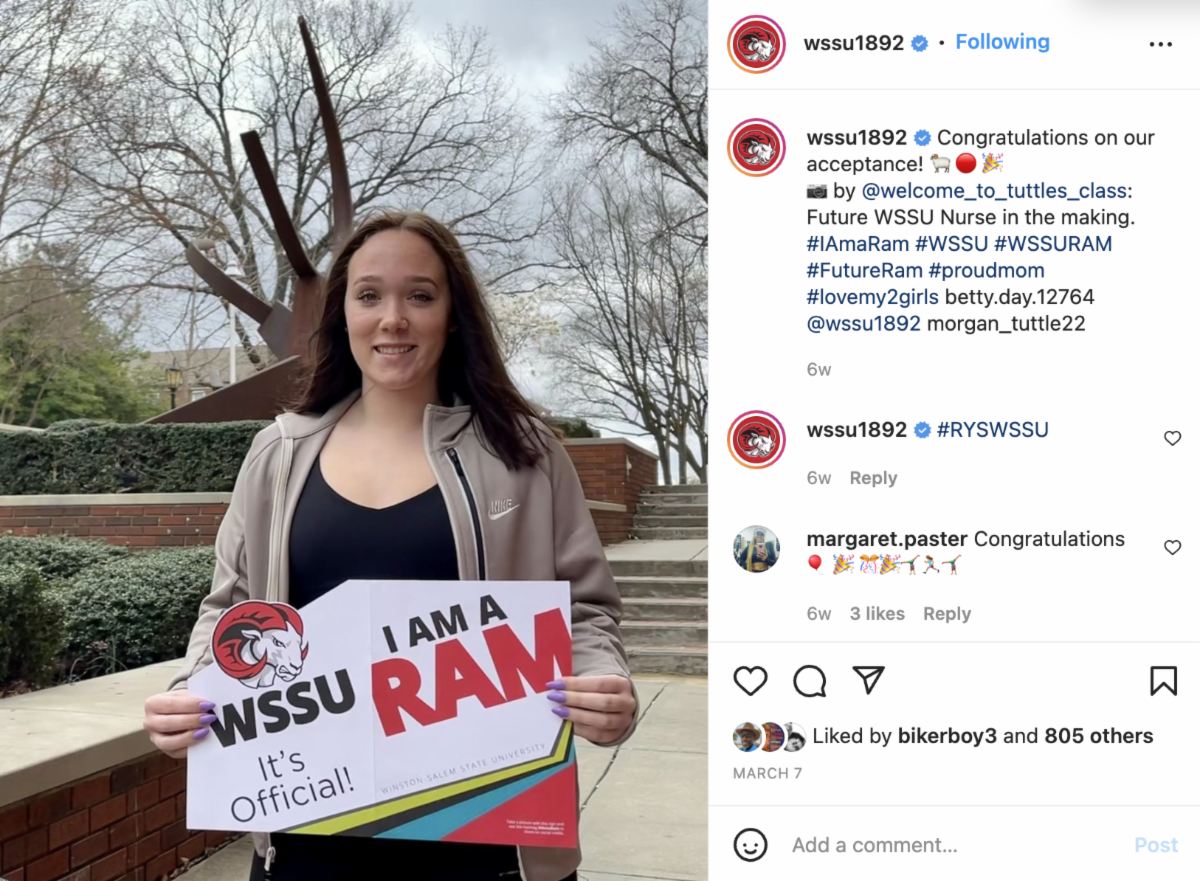Reply to the #RYSWSSU comment
The height and width of the screenshot is (881, 1200).
[x=873, y=478]
